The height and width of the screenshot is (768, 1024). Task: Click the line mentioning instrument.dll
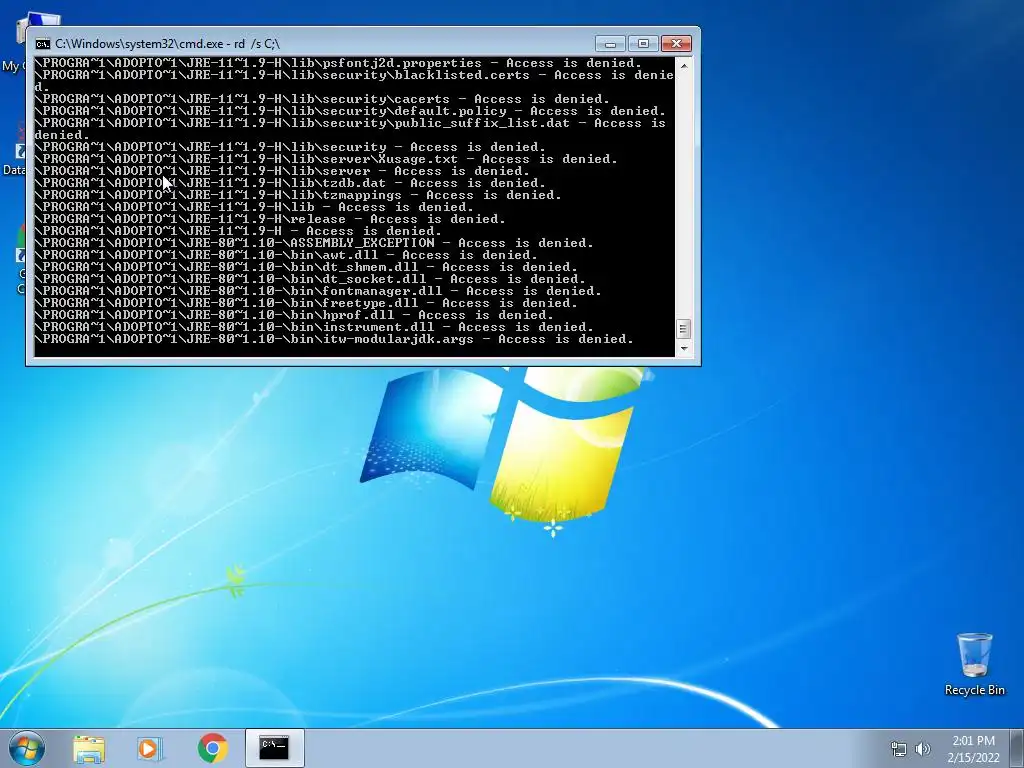(x=314, y=327)
